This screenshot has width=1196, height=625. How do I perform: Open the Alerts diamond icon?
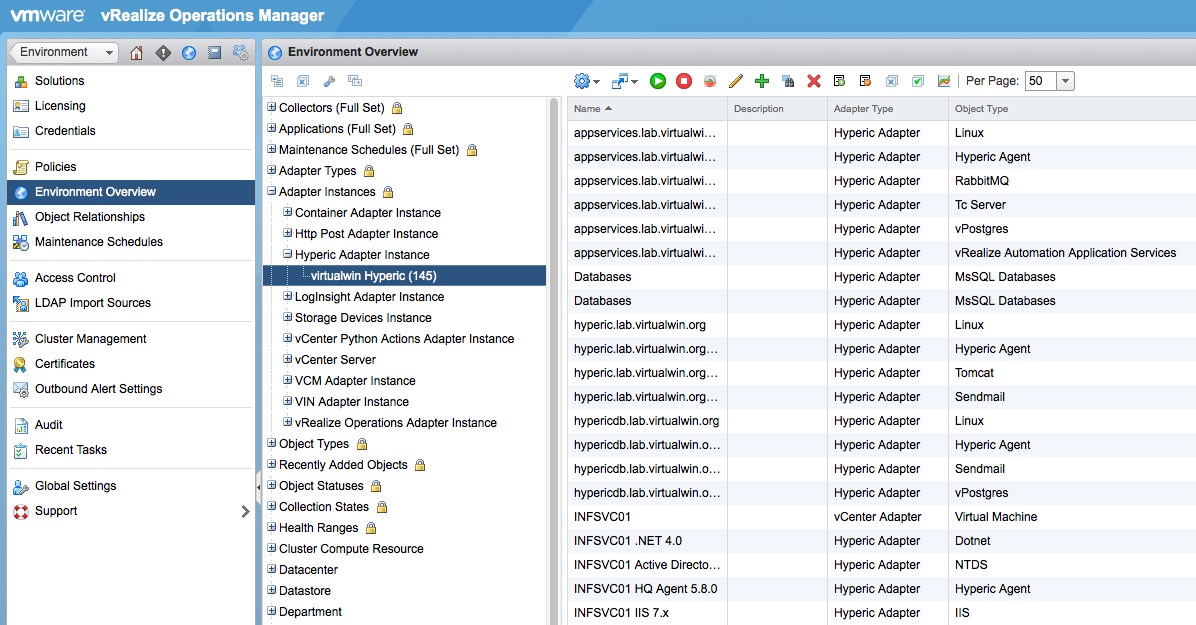click(162, 53)
